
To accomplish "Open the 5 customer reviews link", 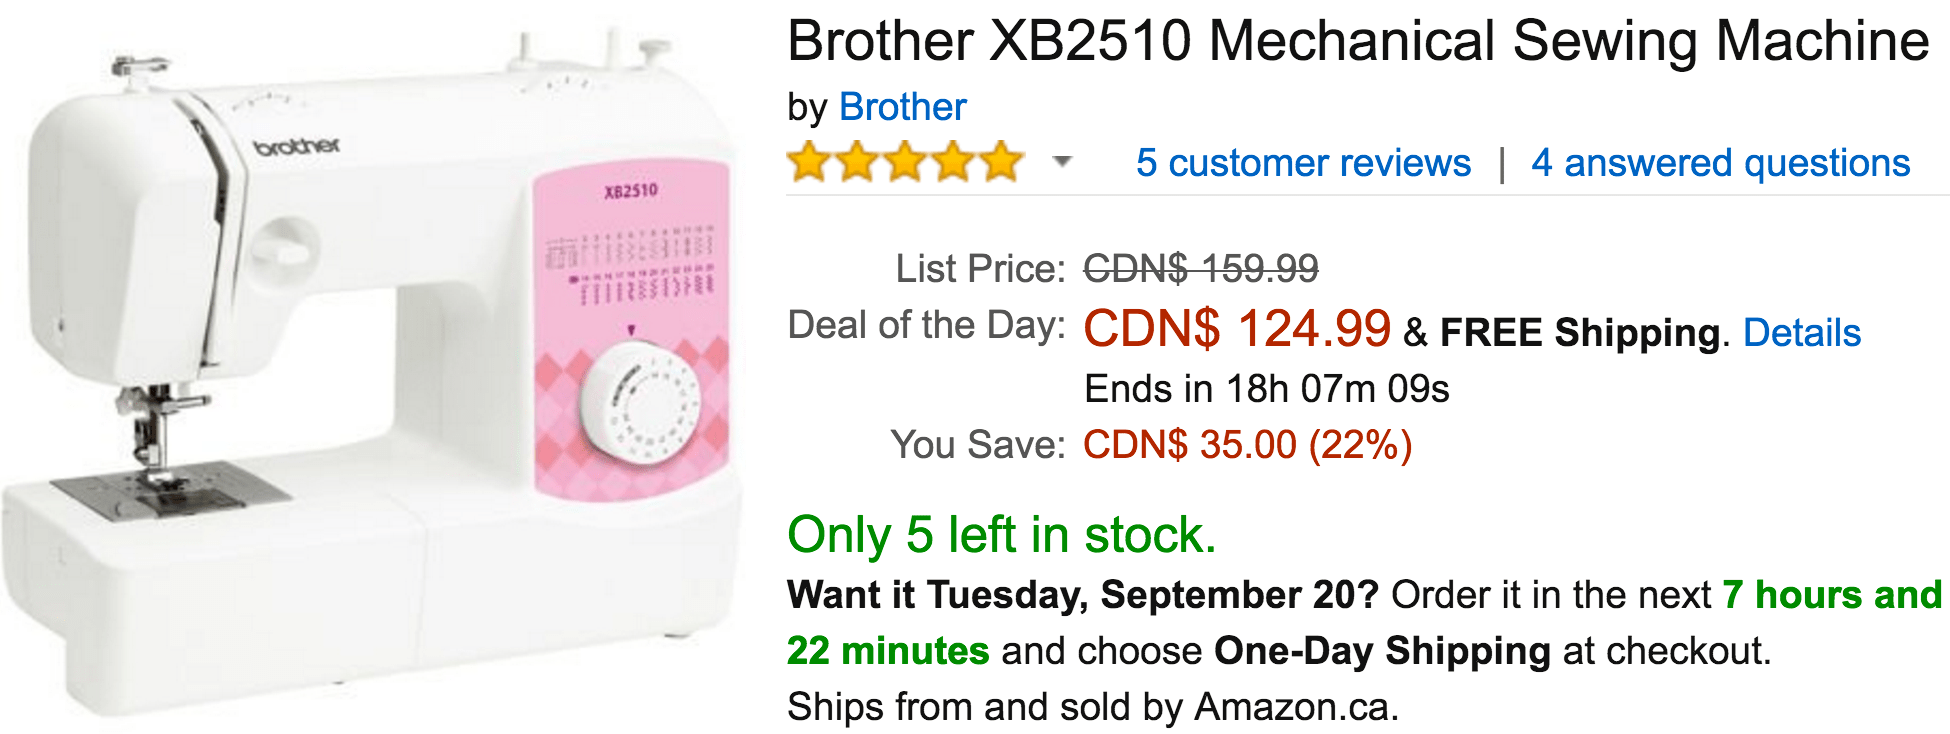I will (x=1303, y=163).
